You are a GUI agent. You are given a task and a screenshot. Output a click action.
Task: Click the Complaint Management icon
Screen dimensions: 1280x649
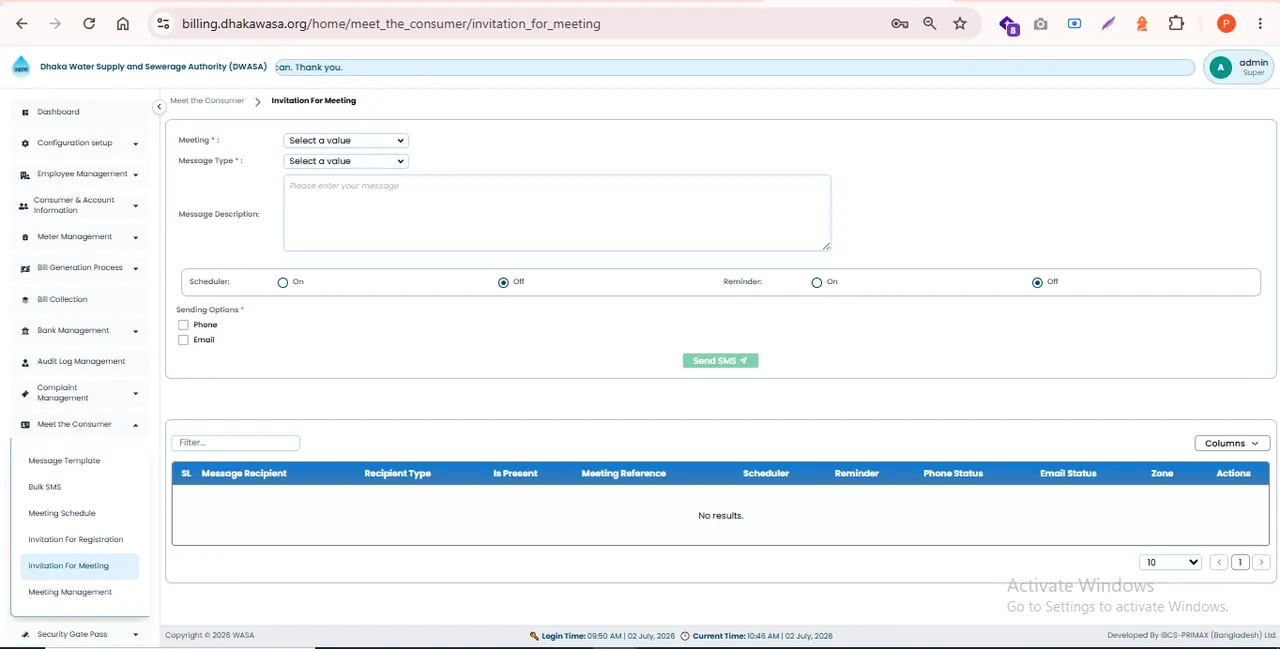(x=25, y=393)
